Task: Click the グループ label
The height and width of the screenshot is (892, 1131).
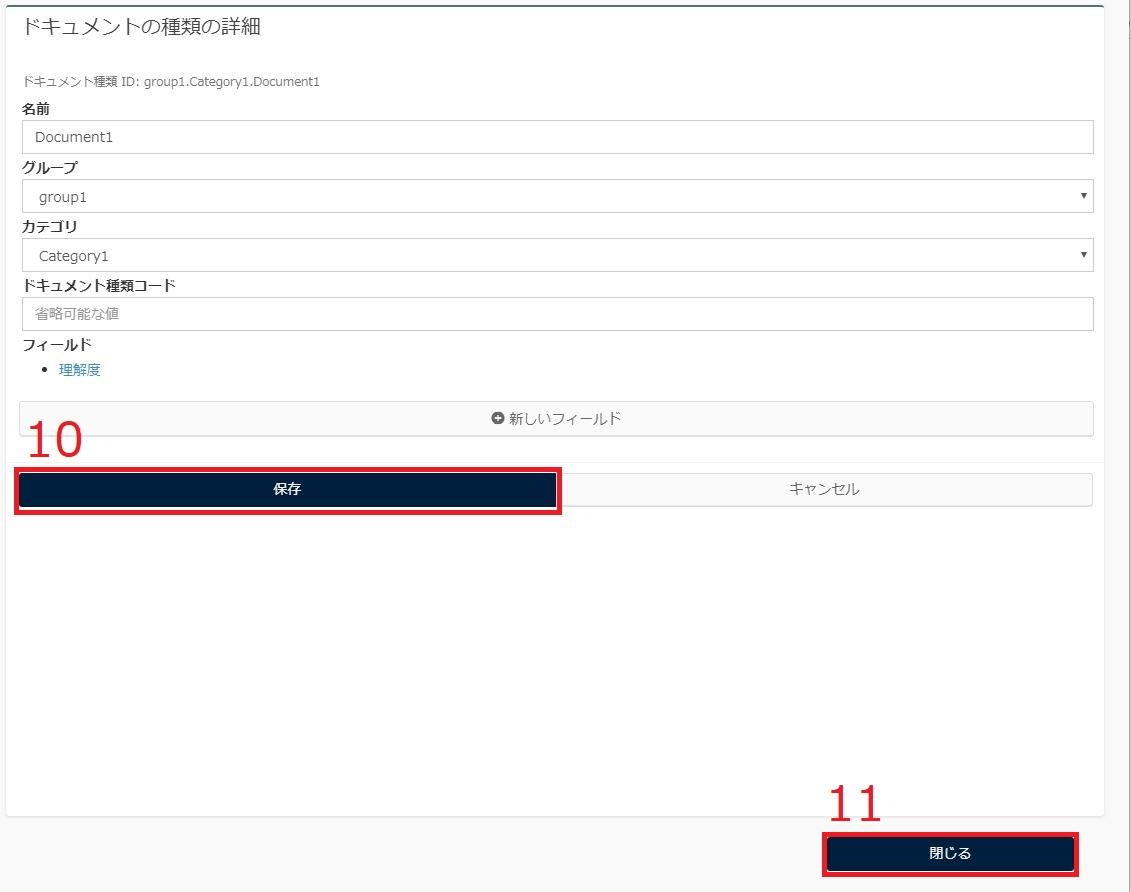Action: click(50, 167)
